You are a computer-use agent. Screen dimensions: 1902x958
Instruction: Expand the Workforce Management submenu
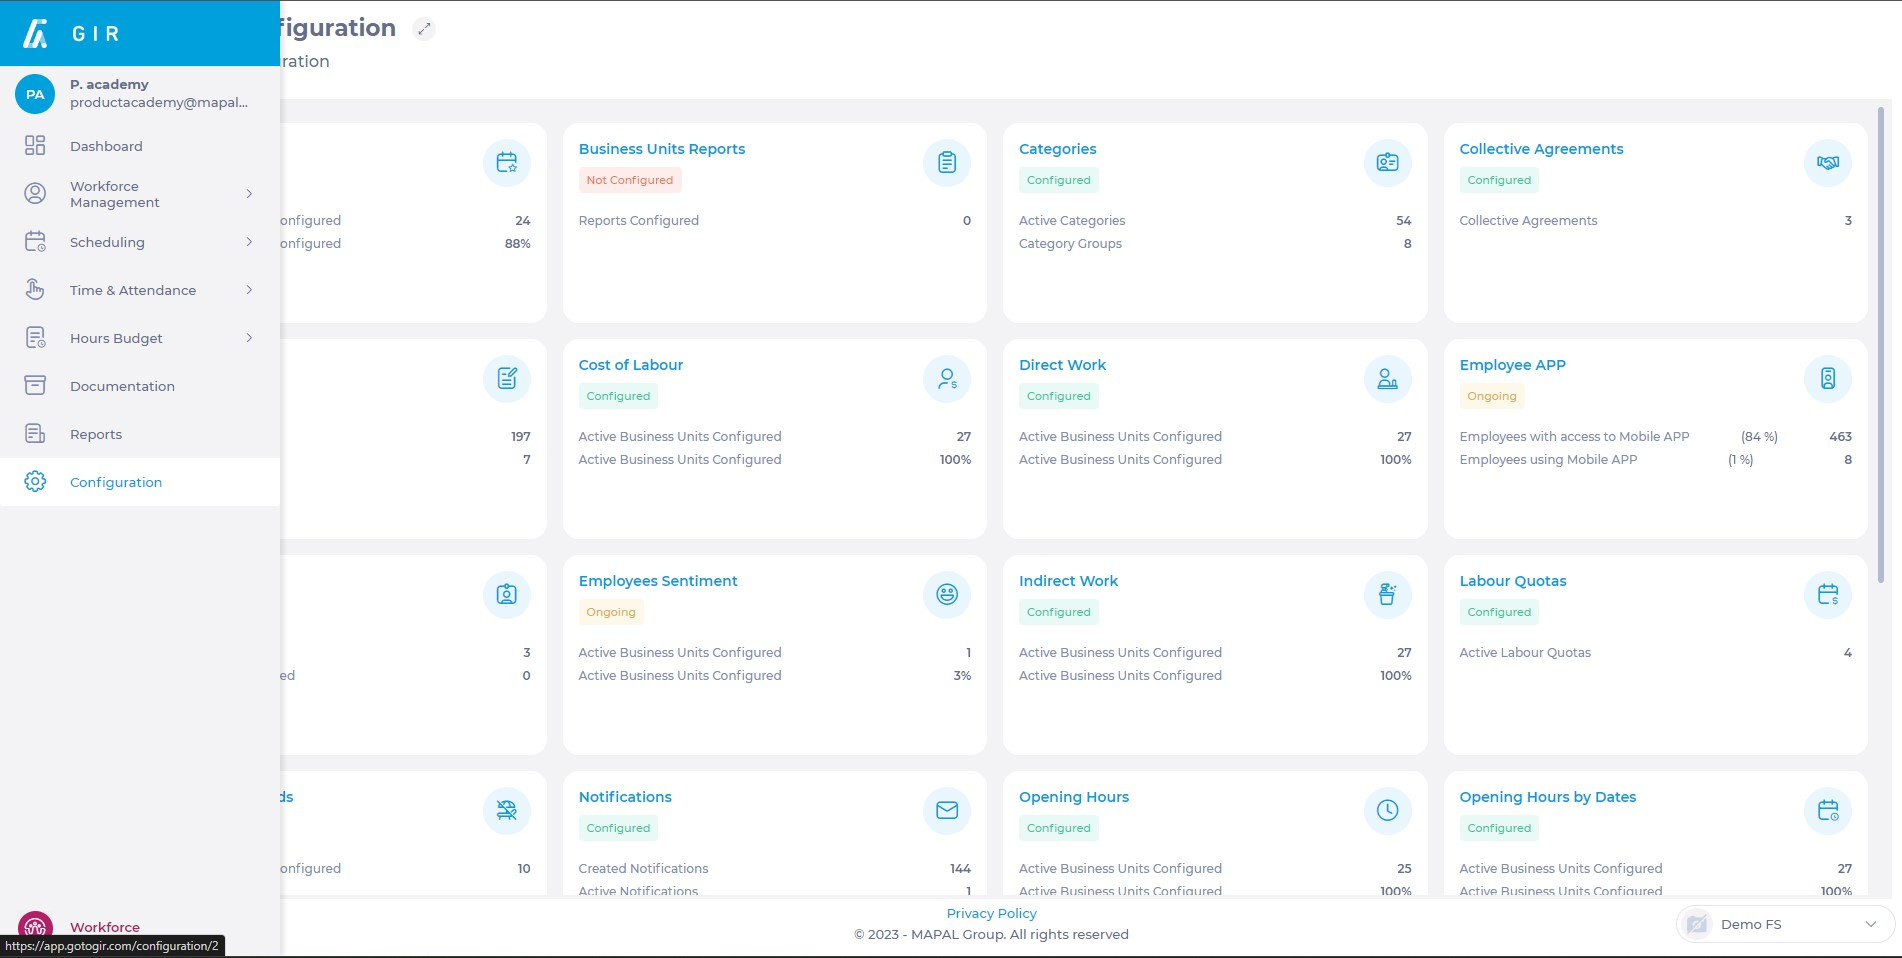tap(249, 194)
